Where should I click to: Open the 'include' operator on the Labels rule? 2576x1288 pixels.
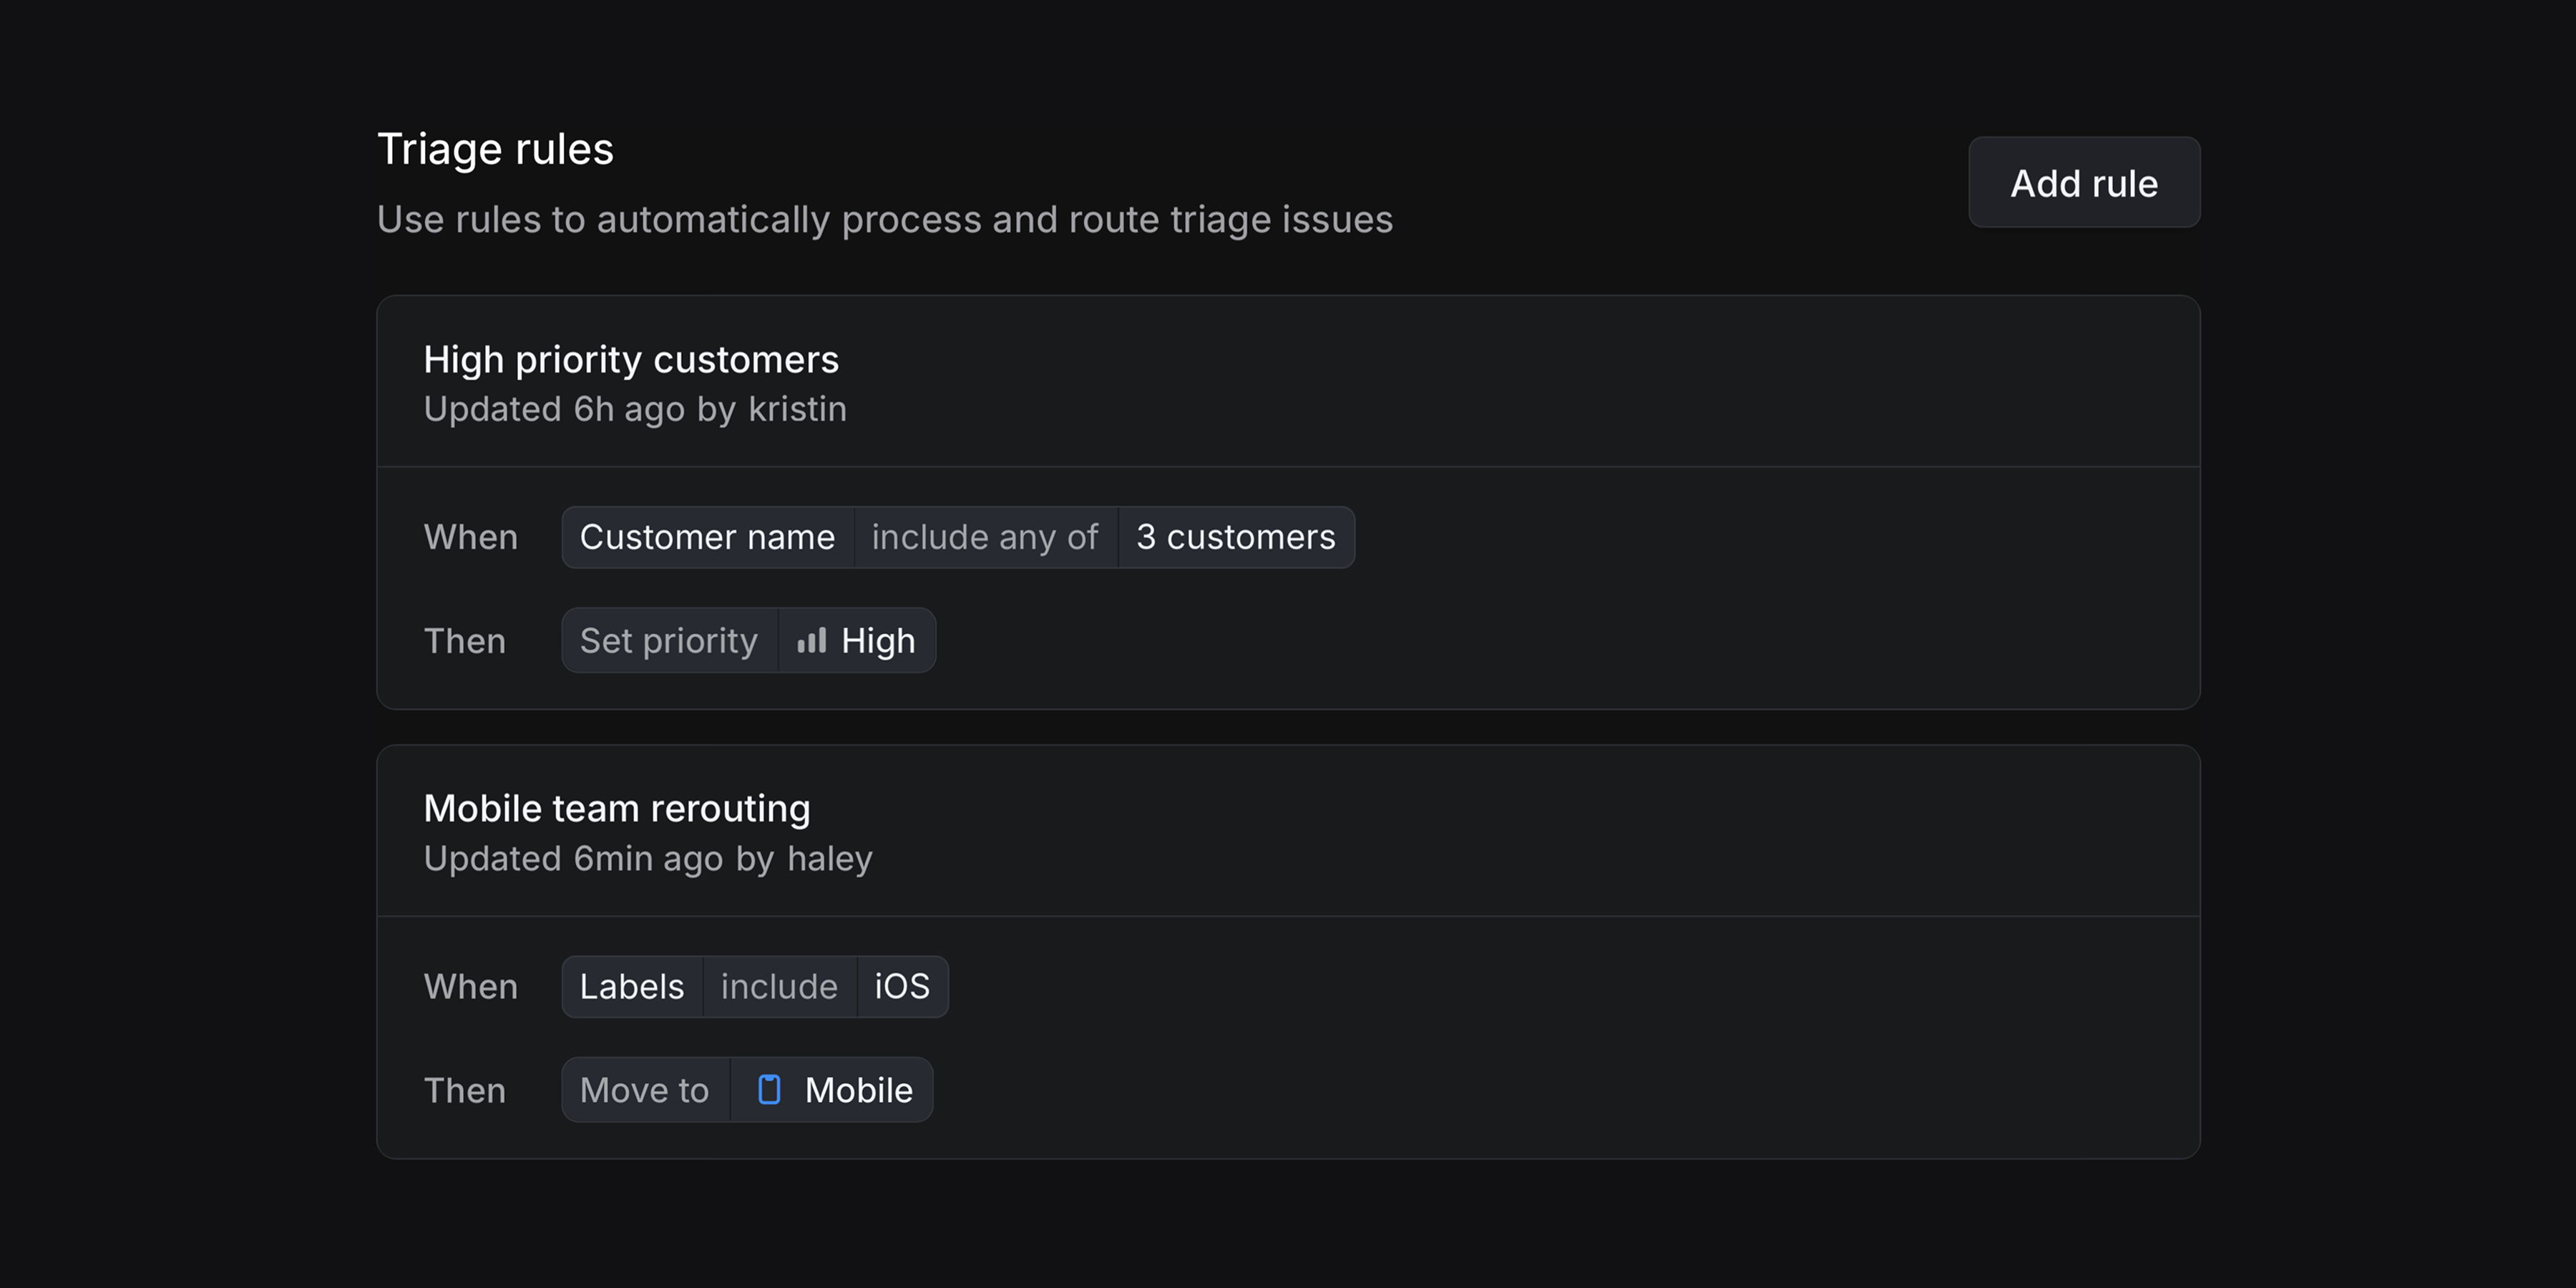coord(779,986)
